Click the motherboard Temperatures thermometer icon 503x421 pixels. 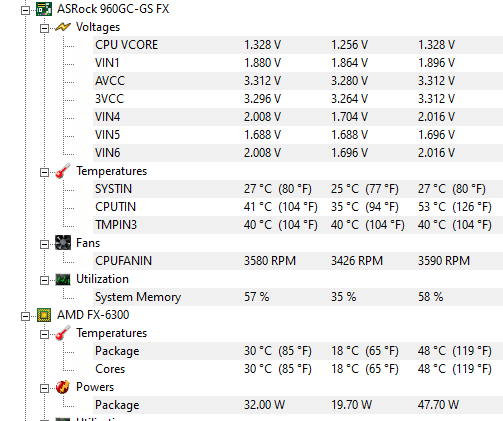[x=63, y=171]
